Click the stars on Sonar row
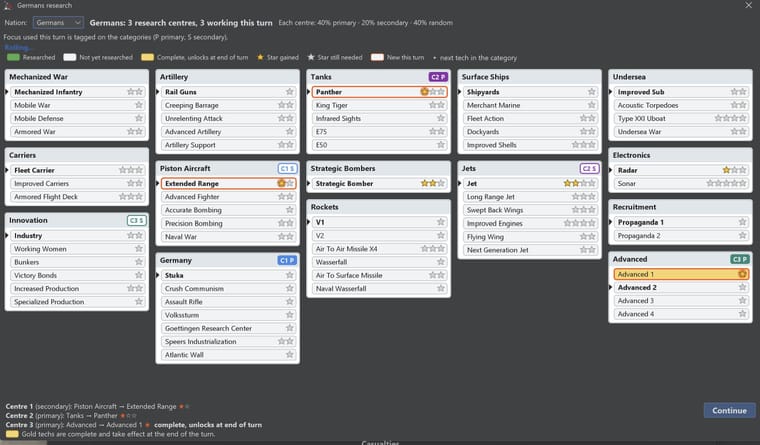The image size is (760, 445). click(726, 183)
